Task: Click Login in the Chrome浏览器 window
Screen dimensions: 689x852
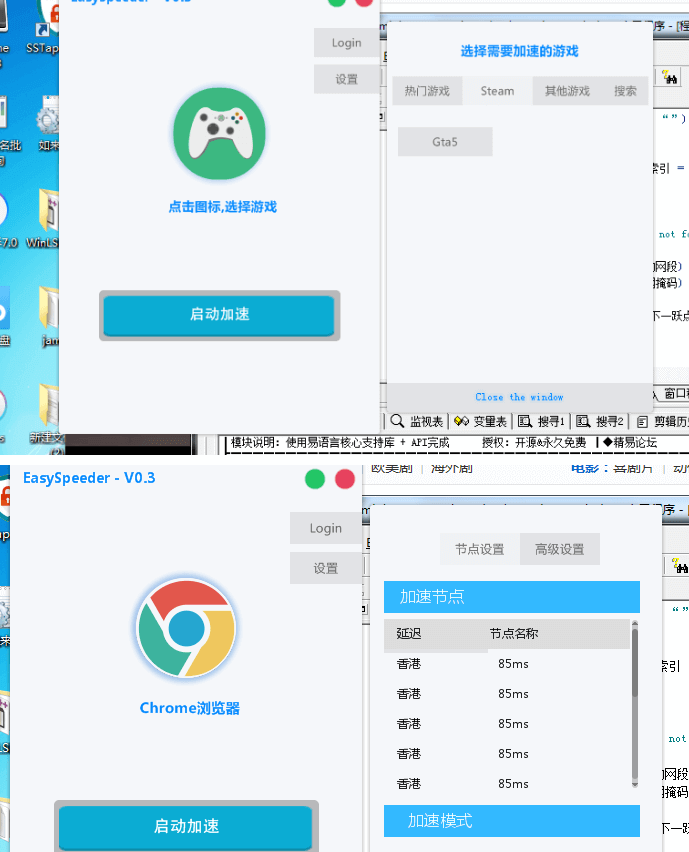Action: tap(325, 528)
